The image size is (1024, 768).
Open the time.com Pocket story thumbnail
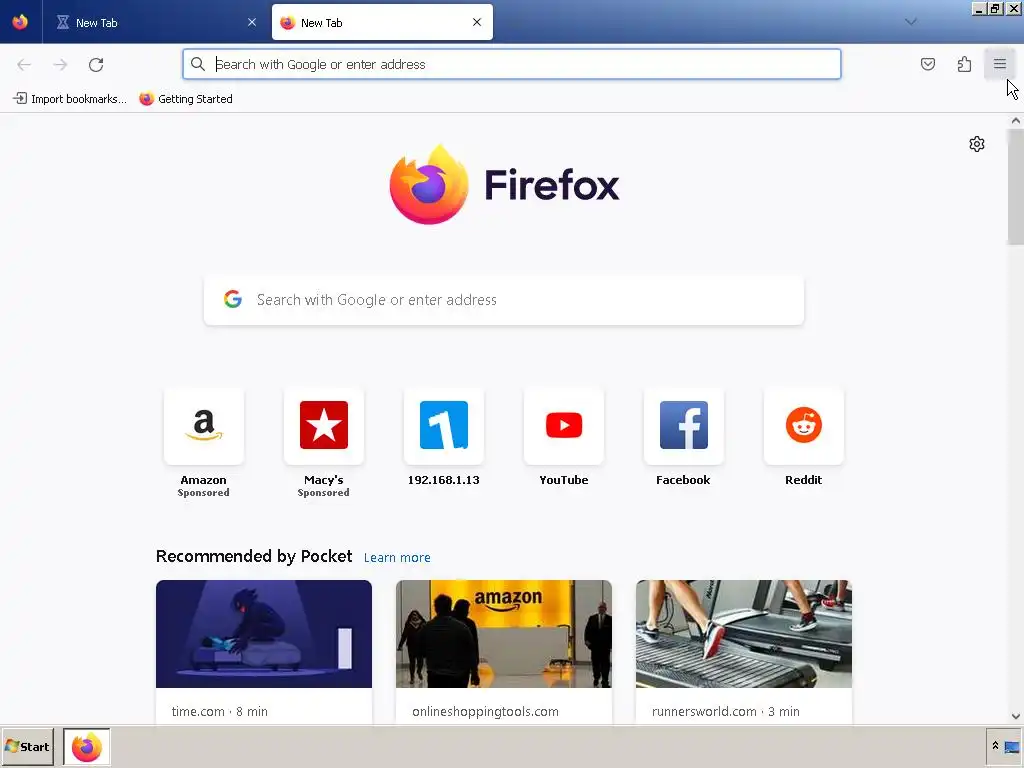point(264,633)
